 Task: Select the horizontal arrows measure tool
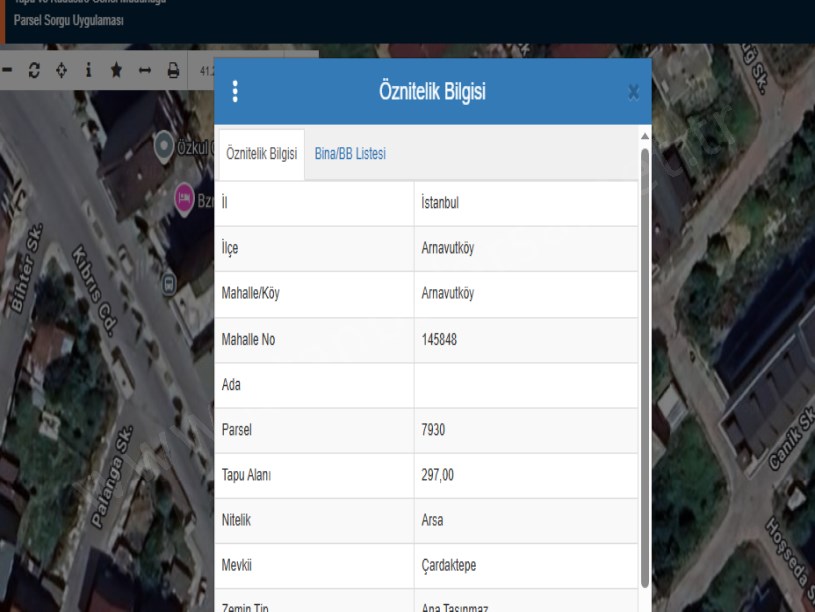click(x=144, y=71)
